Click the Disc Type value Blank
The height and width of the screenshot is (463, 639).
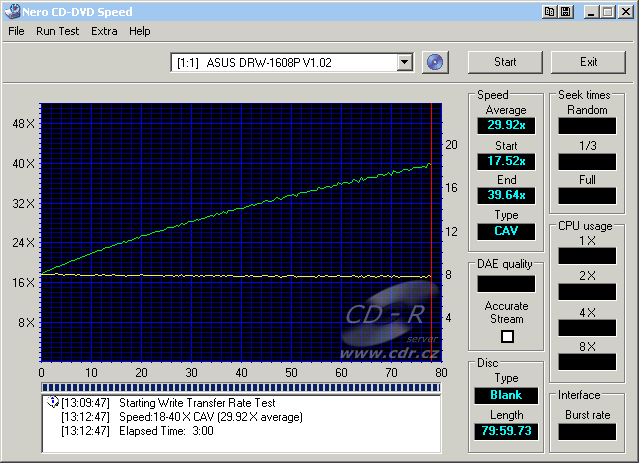coord(506,395)
